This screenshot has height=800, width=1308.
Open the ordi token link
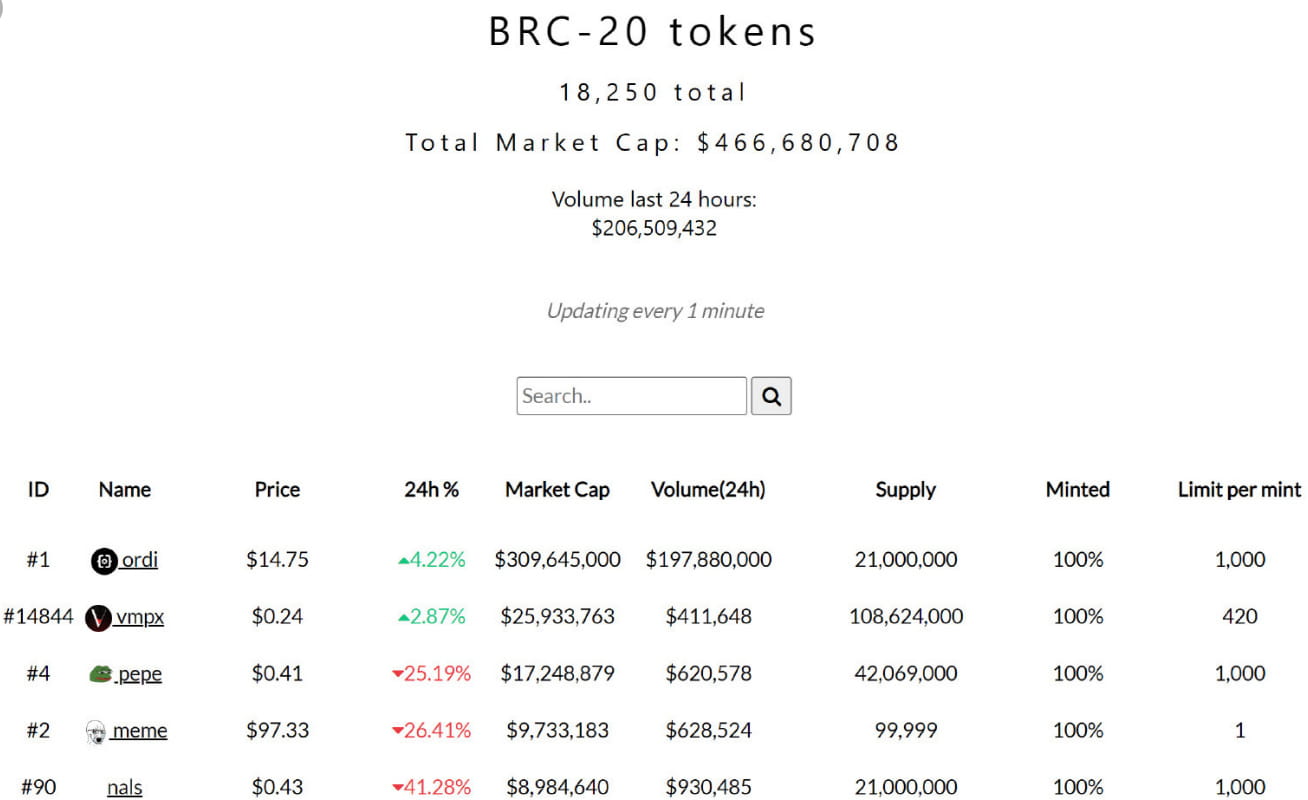click(137, 560)
